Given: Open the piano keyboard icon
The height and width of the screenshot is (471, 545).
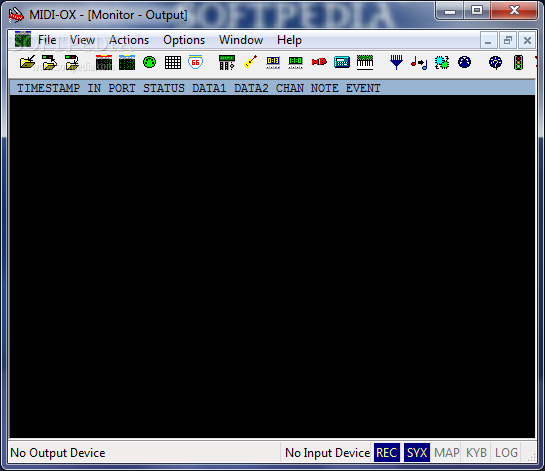Looking at the screenshot, I should [x=365, y=62].
